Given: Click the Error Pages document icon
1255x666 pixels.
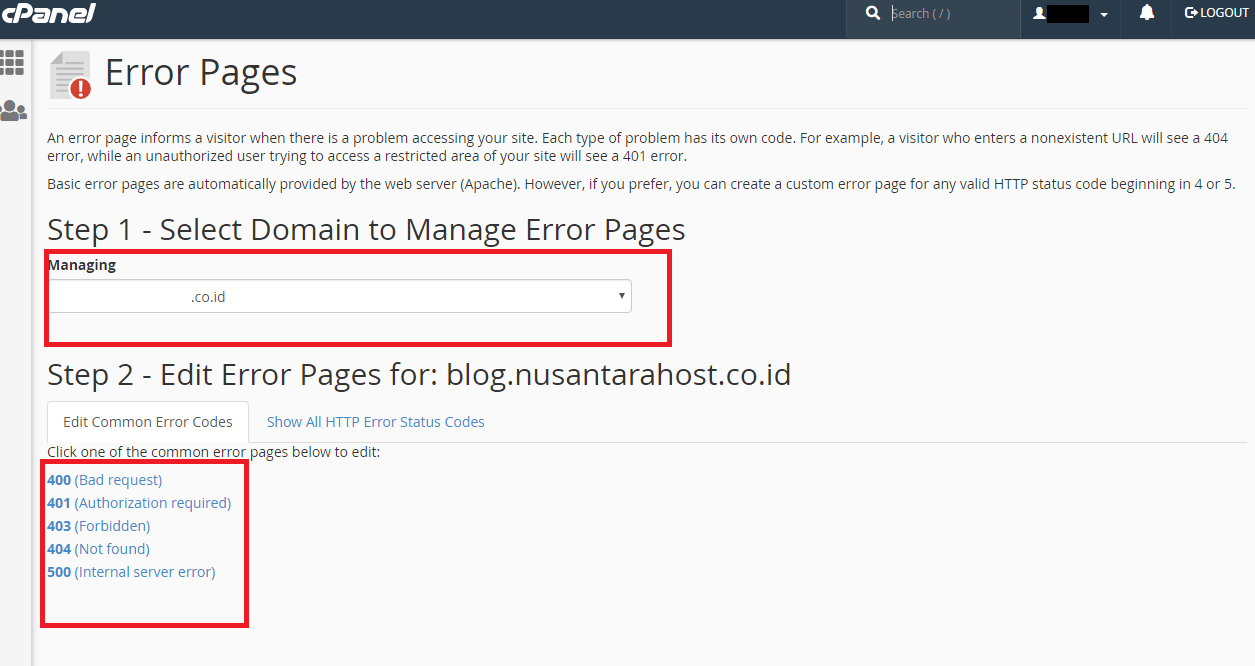Looking at the screenshot, I should [x=70, y=75].
